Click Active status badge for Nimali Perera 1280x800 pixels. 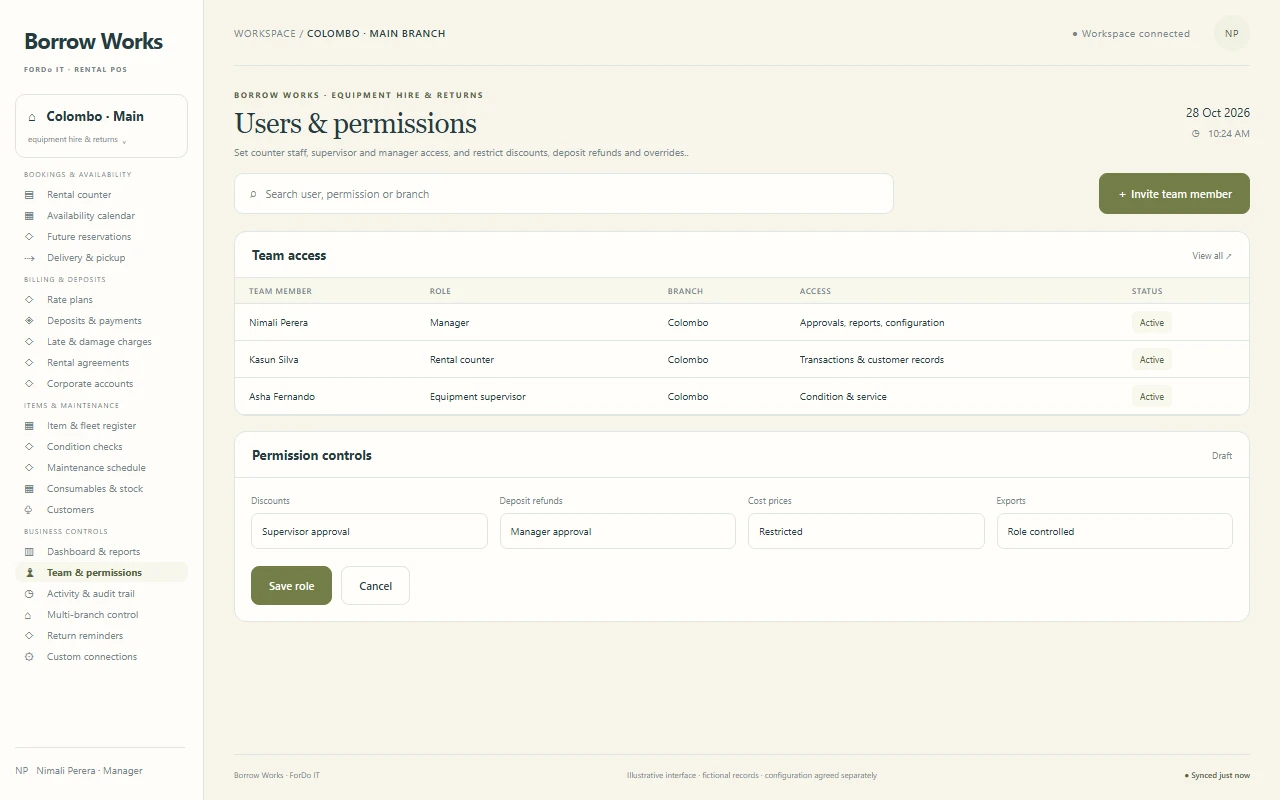[x=1152, y=323]
